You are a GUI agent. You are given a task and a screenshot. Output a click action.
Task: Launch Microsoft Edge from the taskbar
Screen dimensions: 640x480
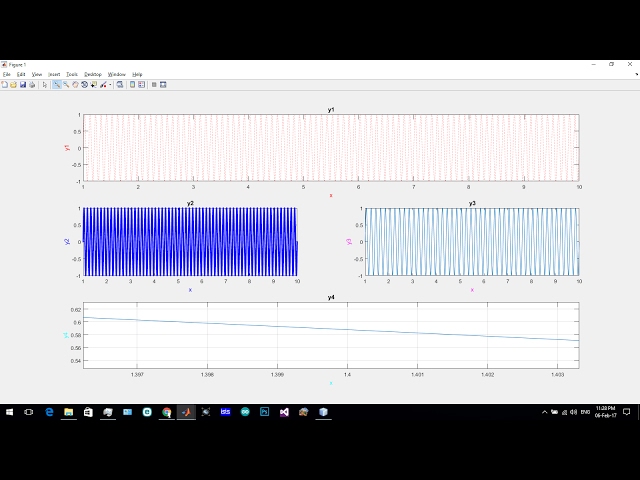pos(49,412)
